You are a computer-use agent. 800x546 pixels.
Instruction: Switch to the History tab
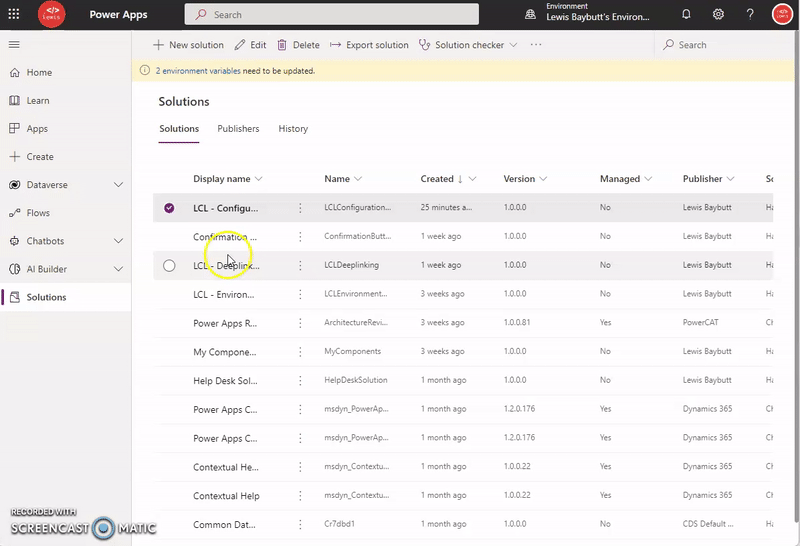tap(293, 129)
